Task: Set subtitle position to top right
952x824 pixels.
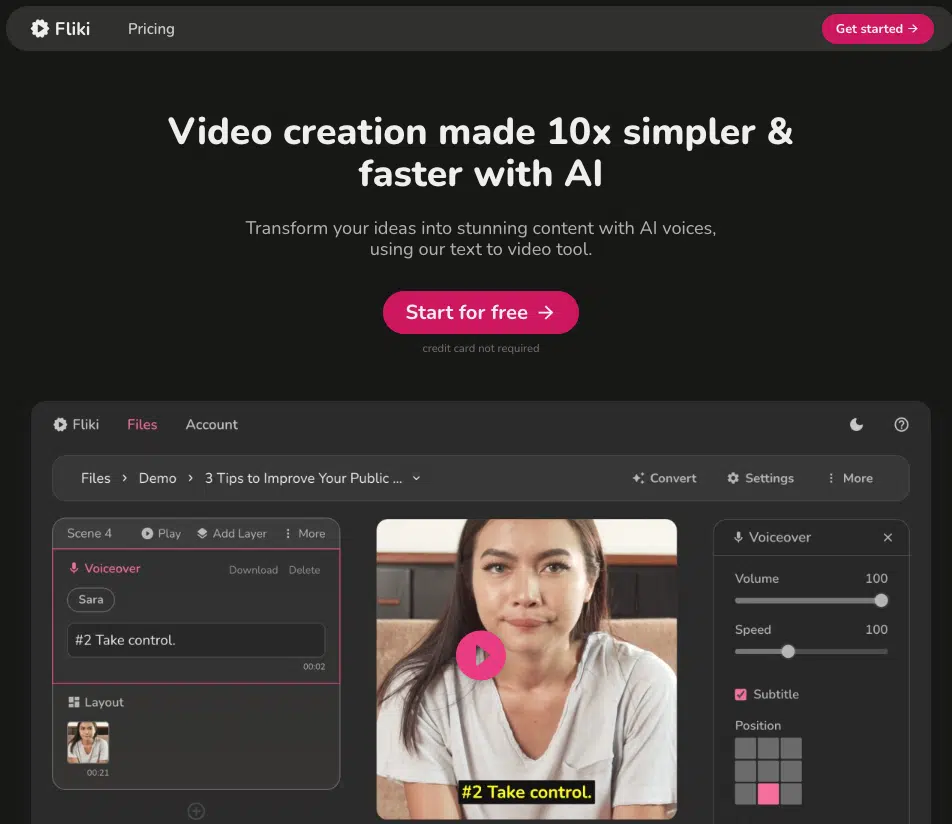Action: tap(791, 748)
